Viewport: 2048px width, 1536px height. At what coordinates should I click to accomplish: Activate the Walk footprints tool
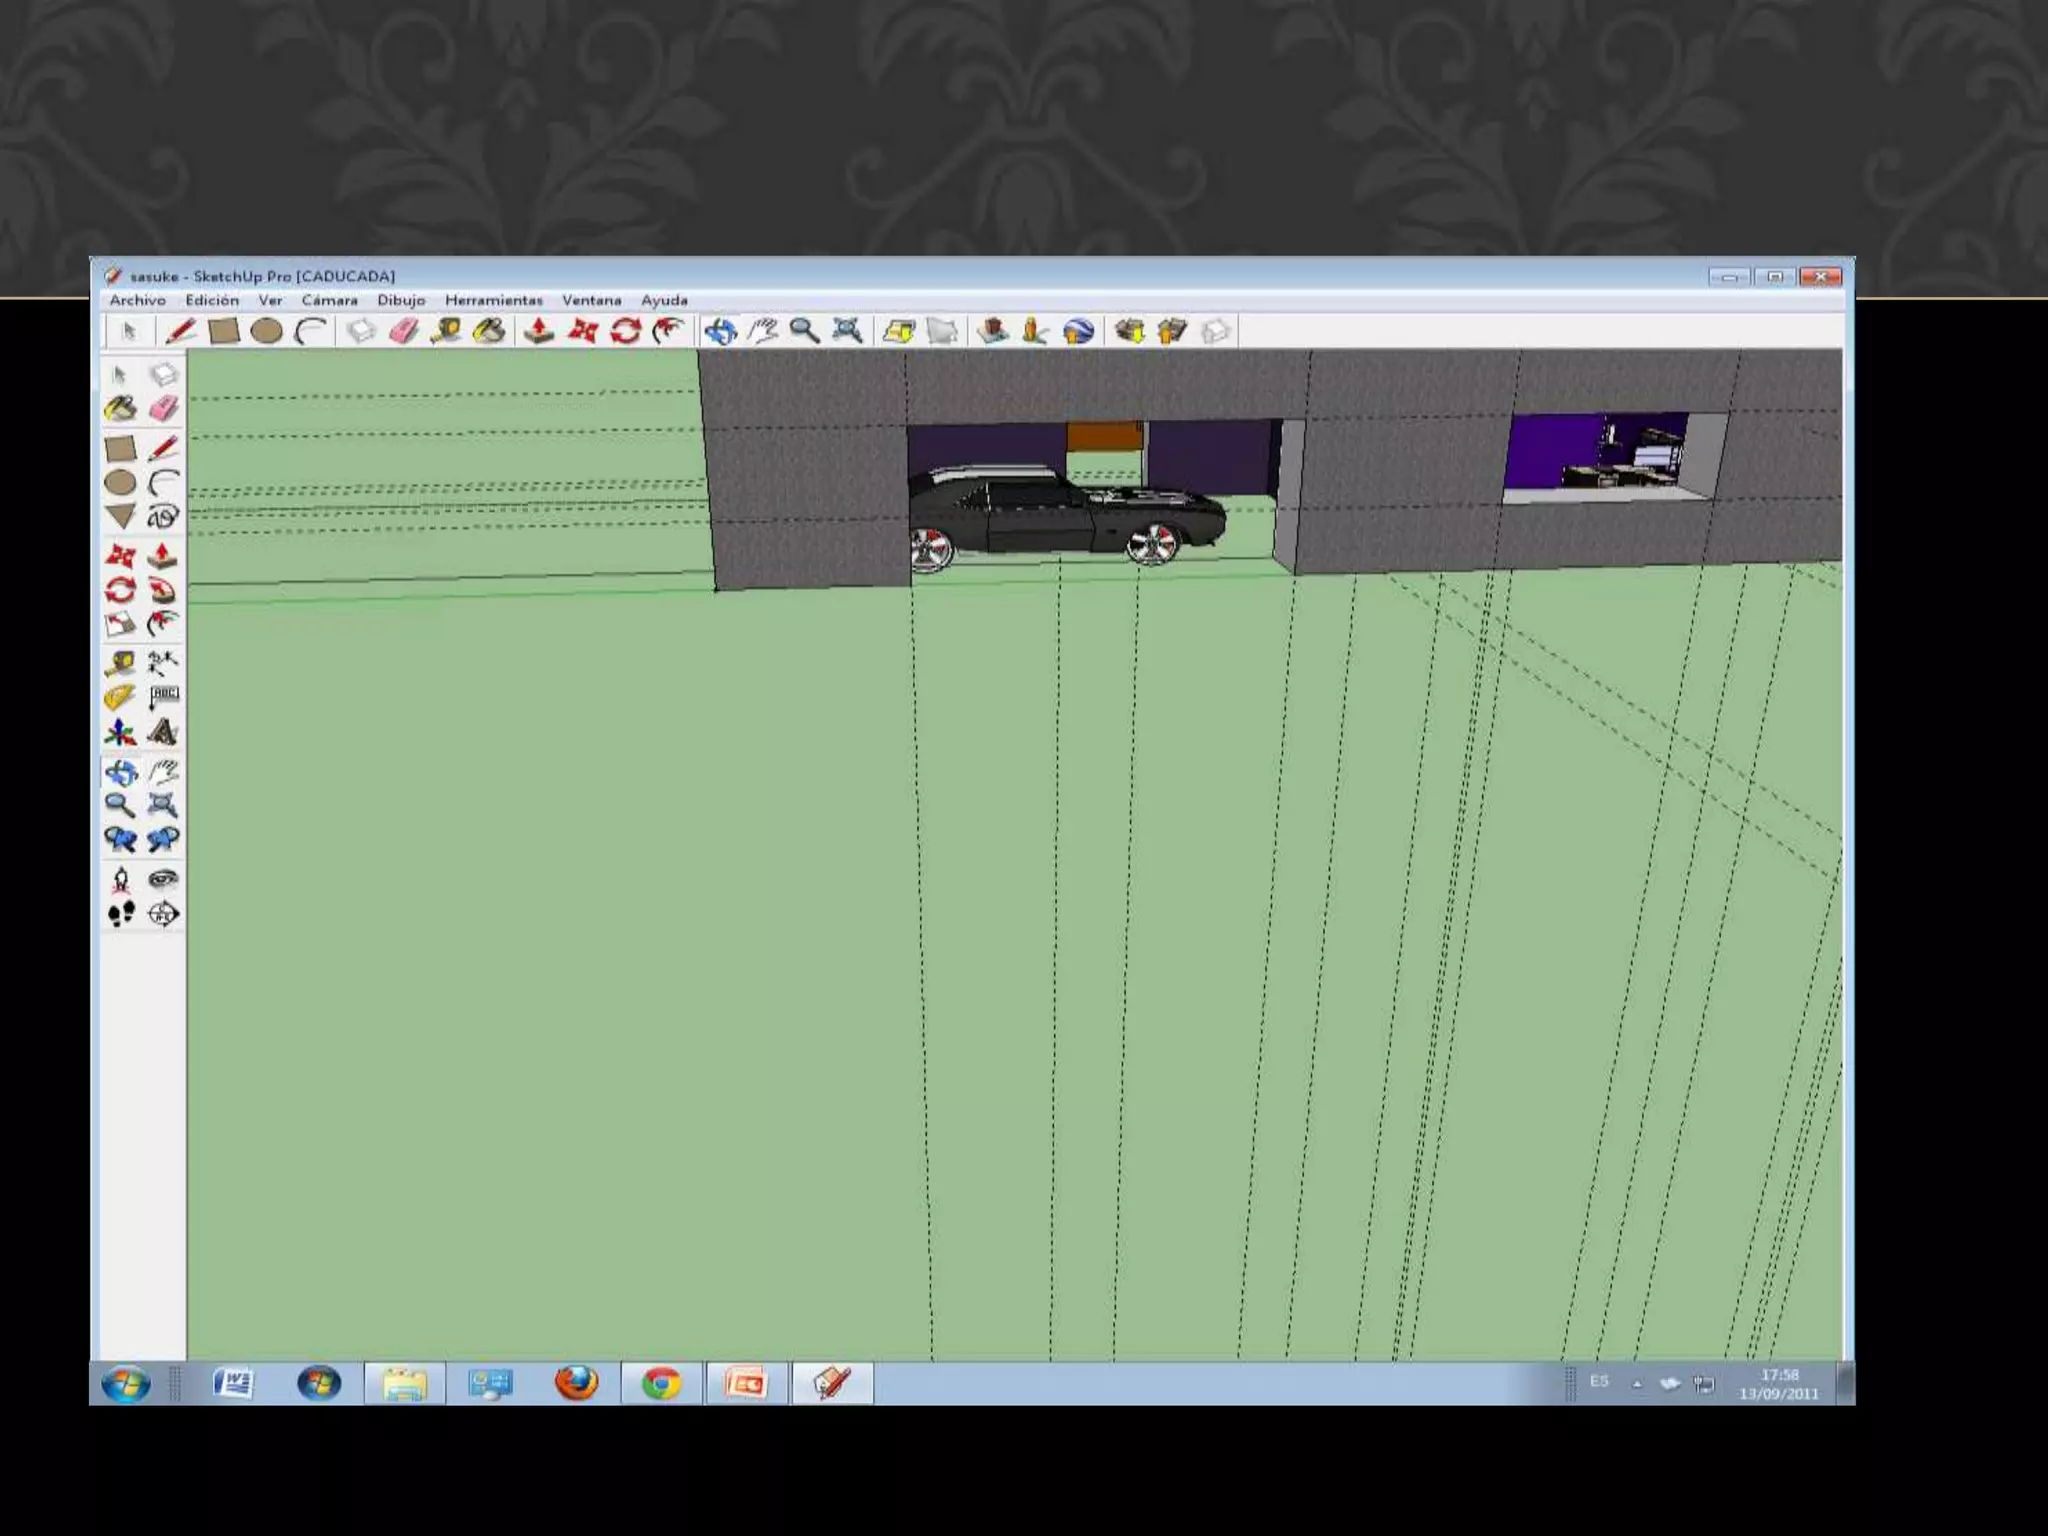point(120,913)
